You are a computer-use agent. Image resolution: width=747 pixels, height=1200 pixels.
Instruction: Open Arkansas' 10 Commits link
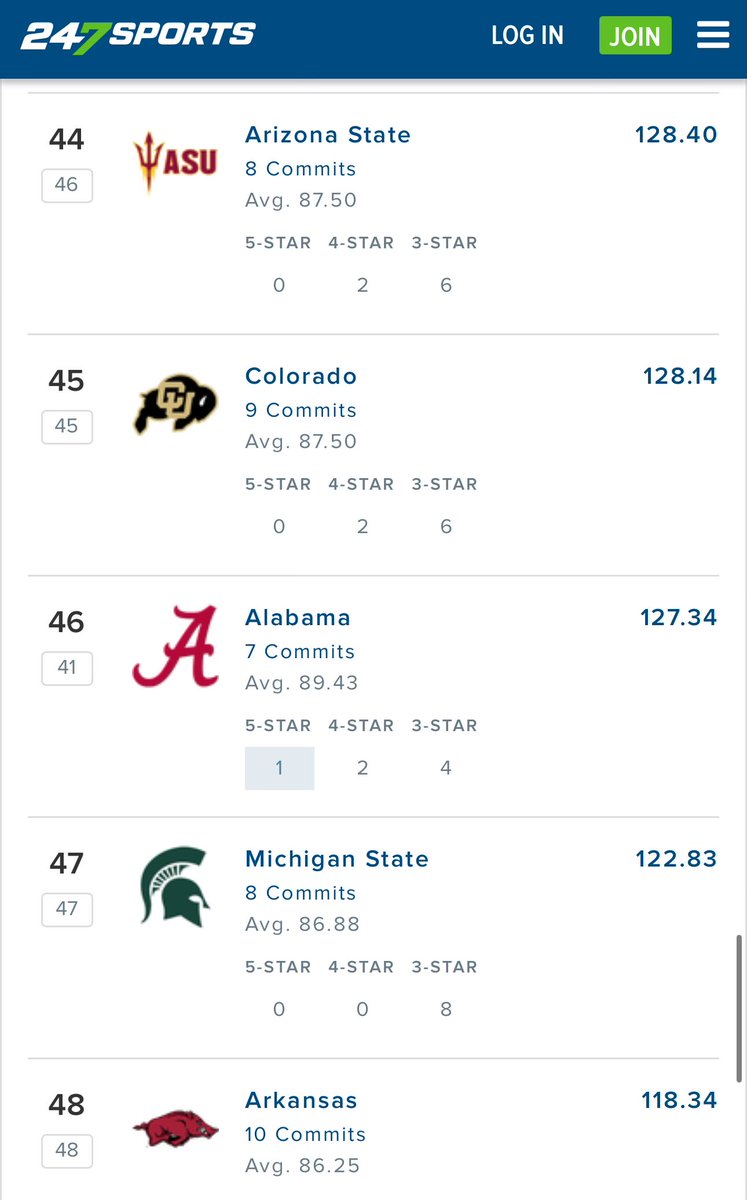pos(305,1134)
